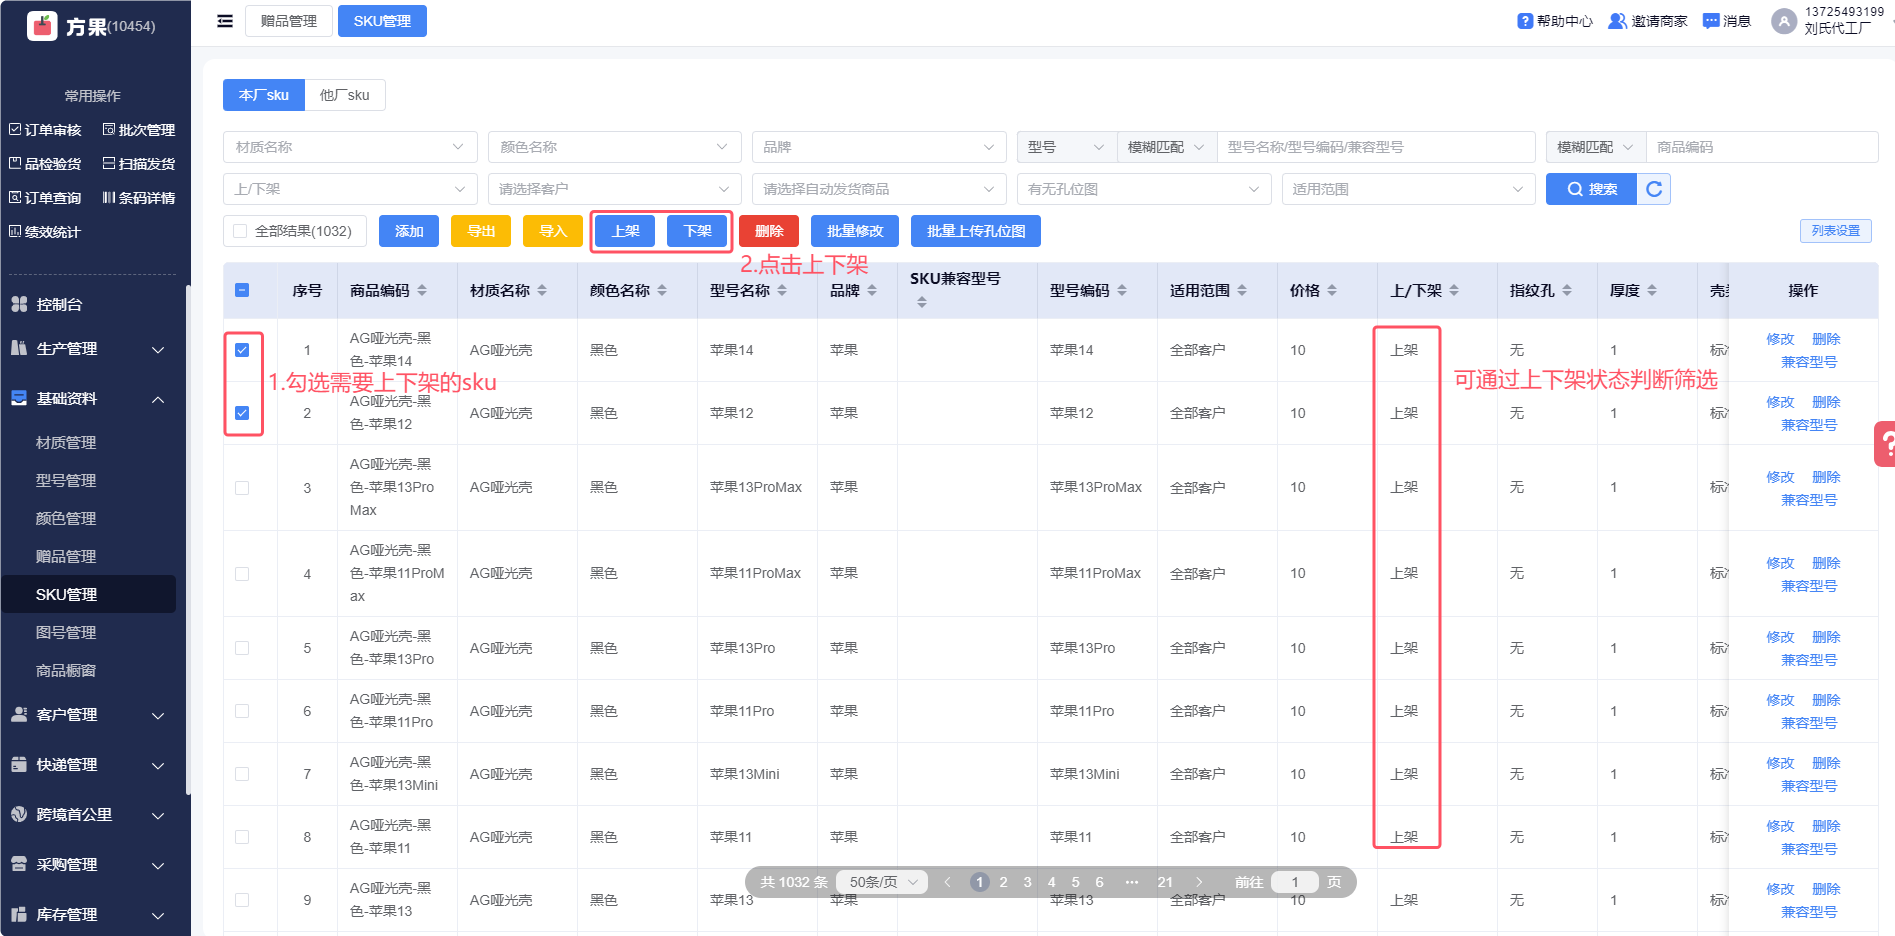Click the Fangguo apple logo
Screen dimensions: 1895x936
point(42,26)
